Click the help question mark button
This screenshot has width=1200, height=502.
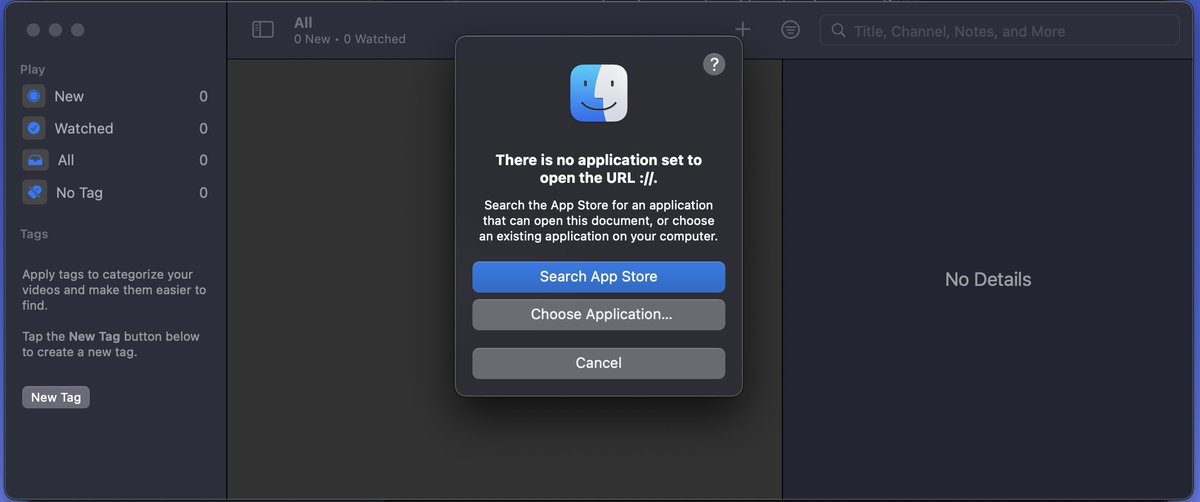pyautogui.click(x=713, y=64)
